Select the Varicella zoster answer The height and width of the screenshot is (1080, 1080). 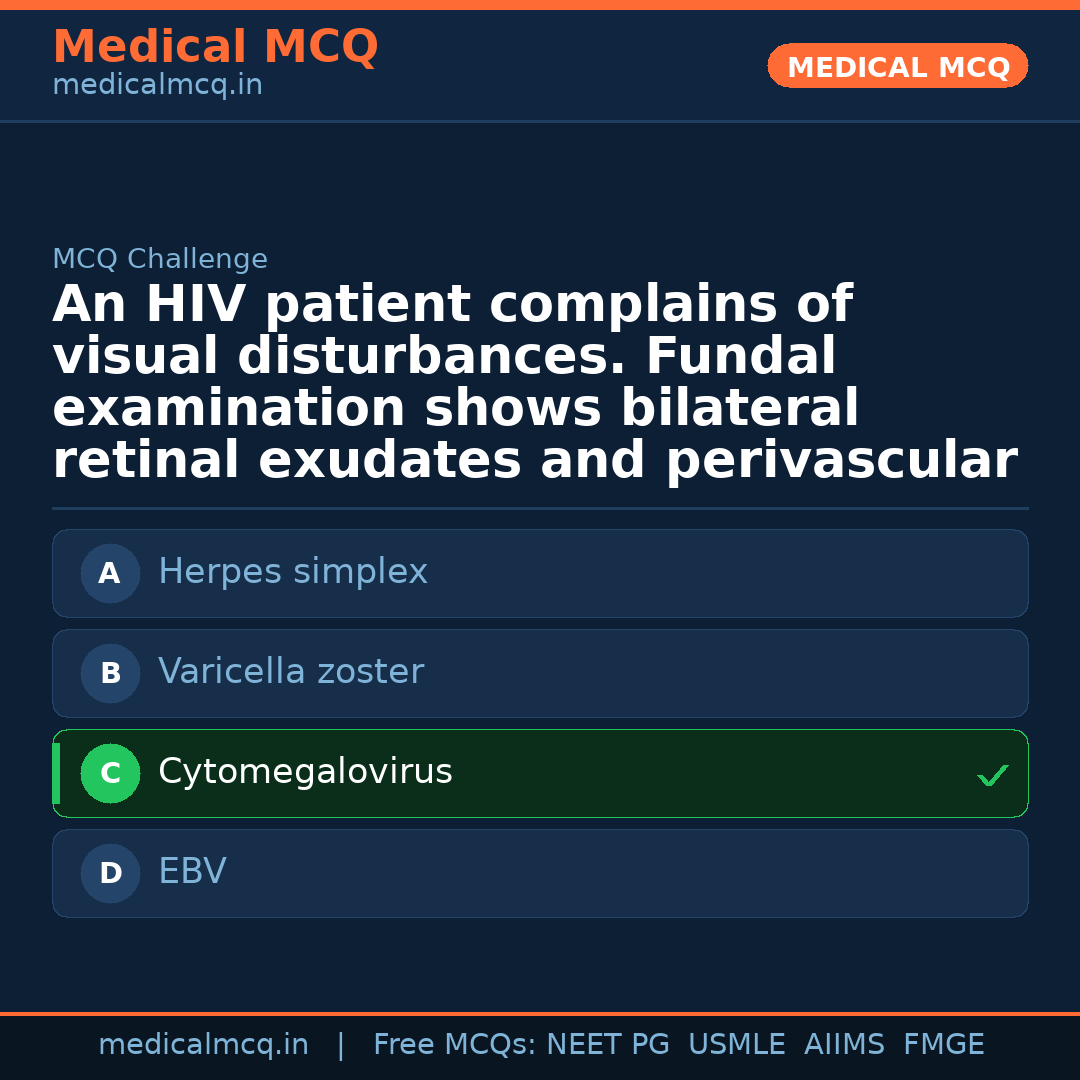(x=291, y=672)
